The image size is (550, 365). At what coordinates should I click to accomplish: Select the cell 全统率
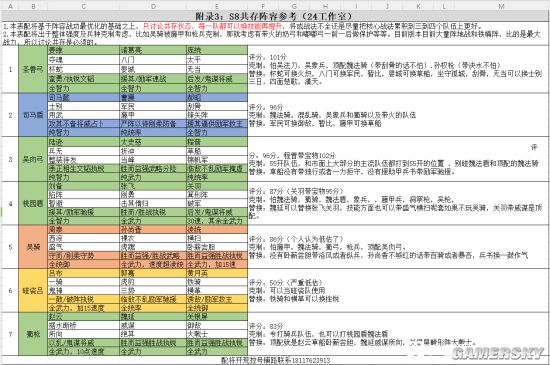(153, 308)
